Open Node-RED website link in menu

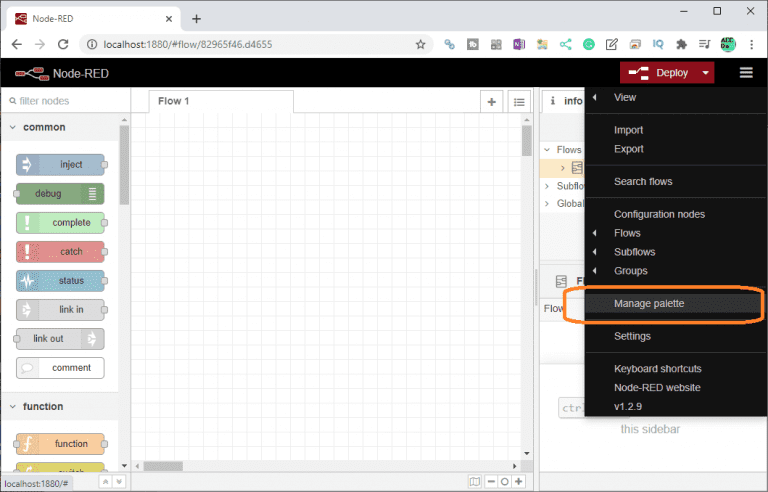(657, 387)
